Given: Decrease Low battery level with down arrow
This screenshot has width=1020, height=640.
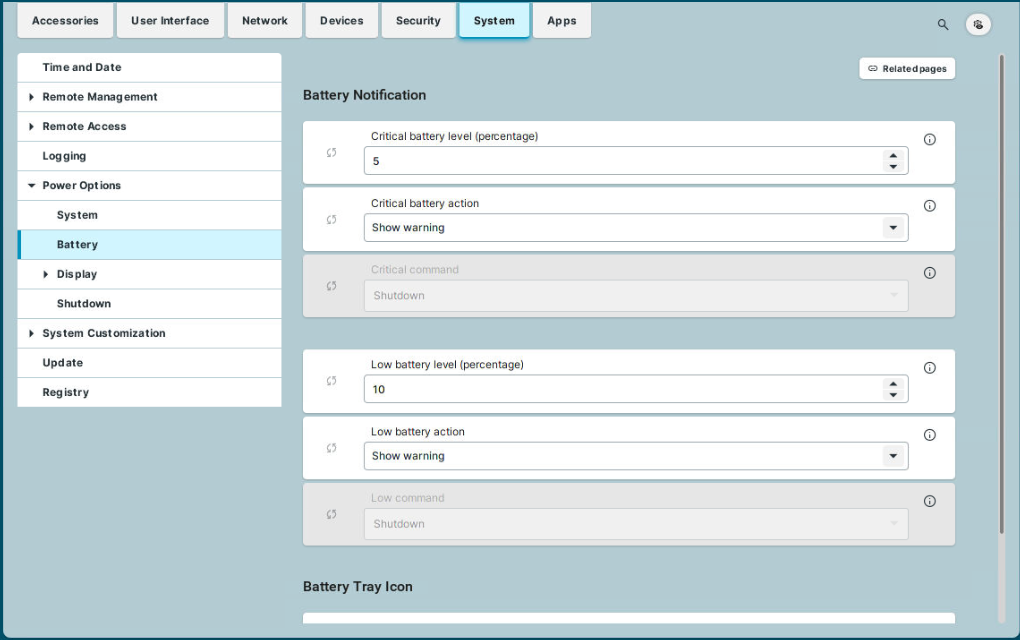Looking at the screenshot, I should [893, 395].
